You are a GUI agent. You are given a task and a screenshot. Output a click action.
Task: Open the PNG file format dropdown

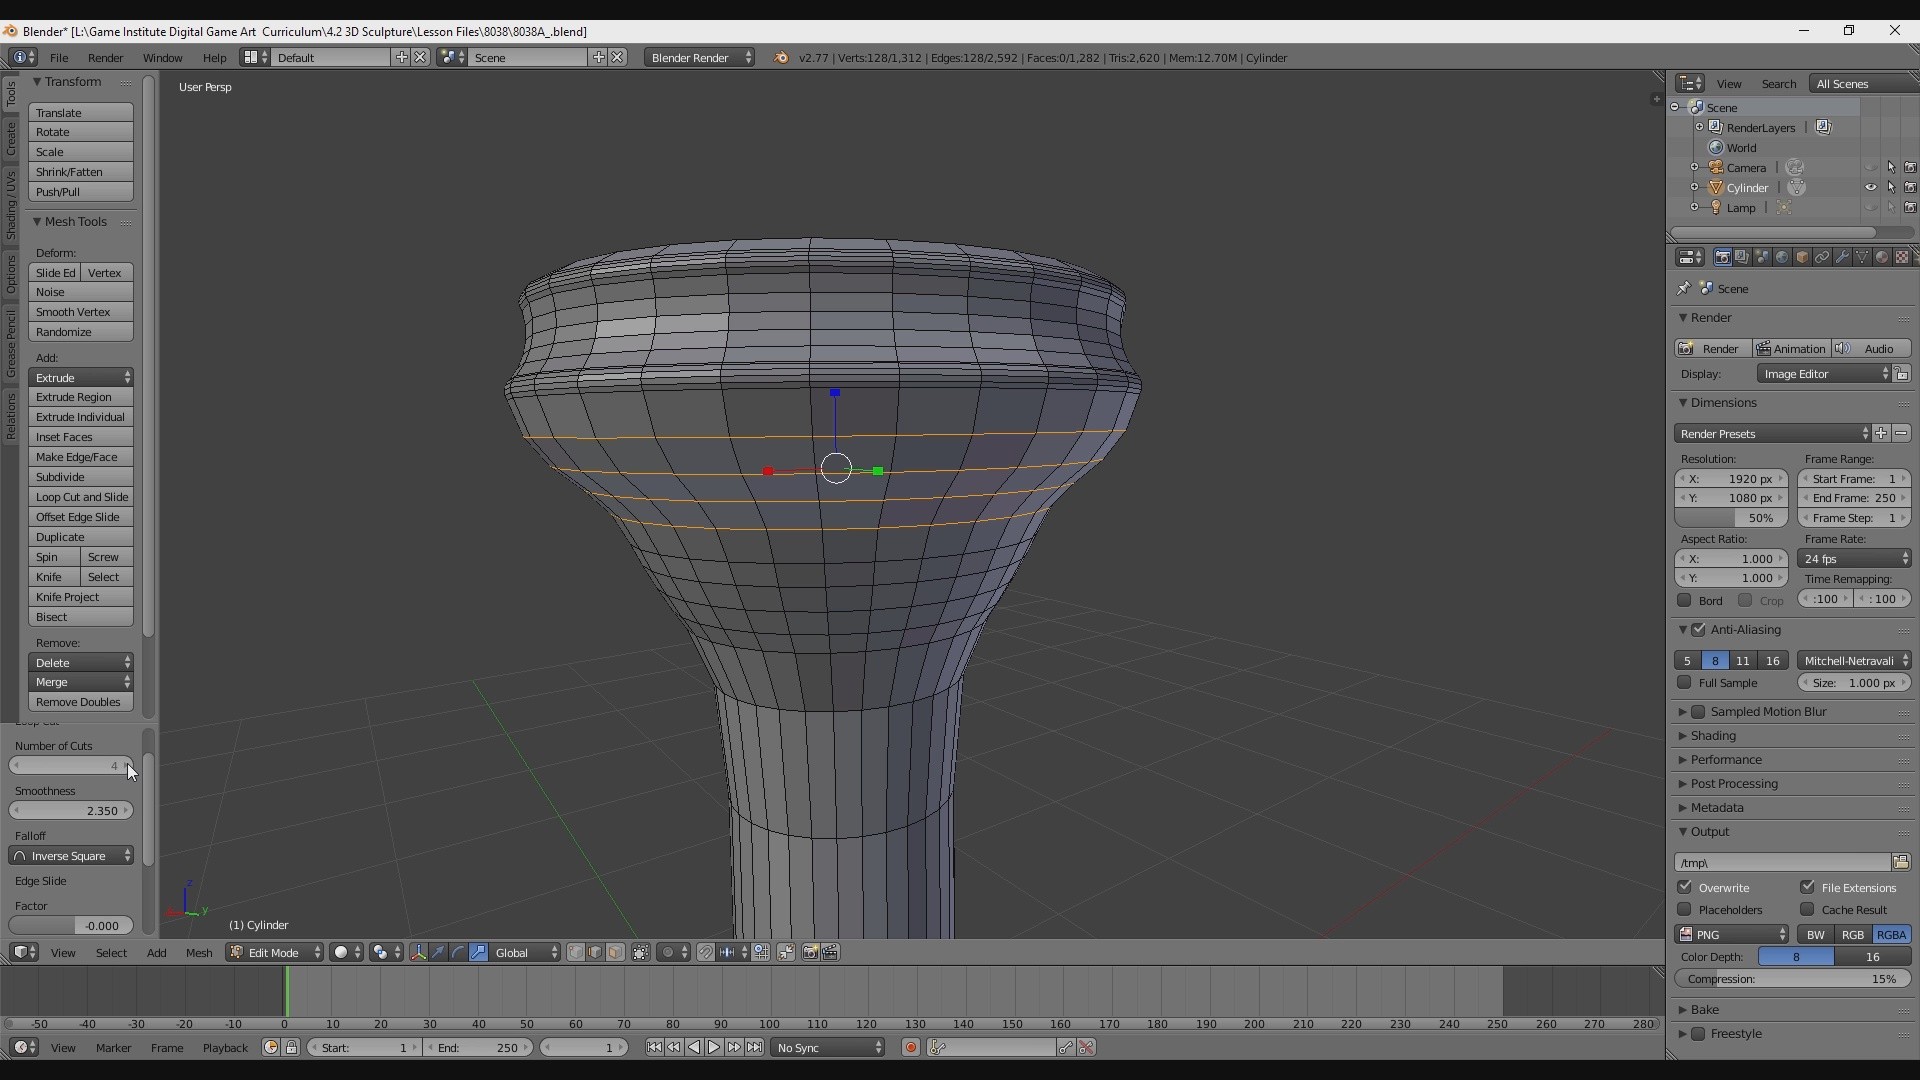(1732, 935)
